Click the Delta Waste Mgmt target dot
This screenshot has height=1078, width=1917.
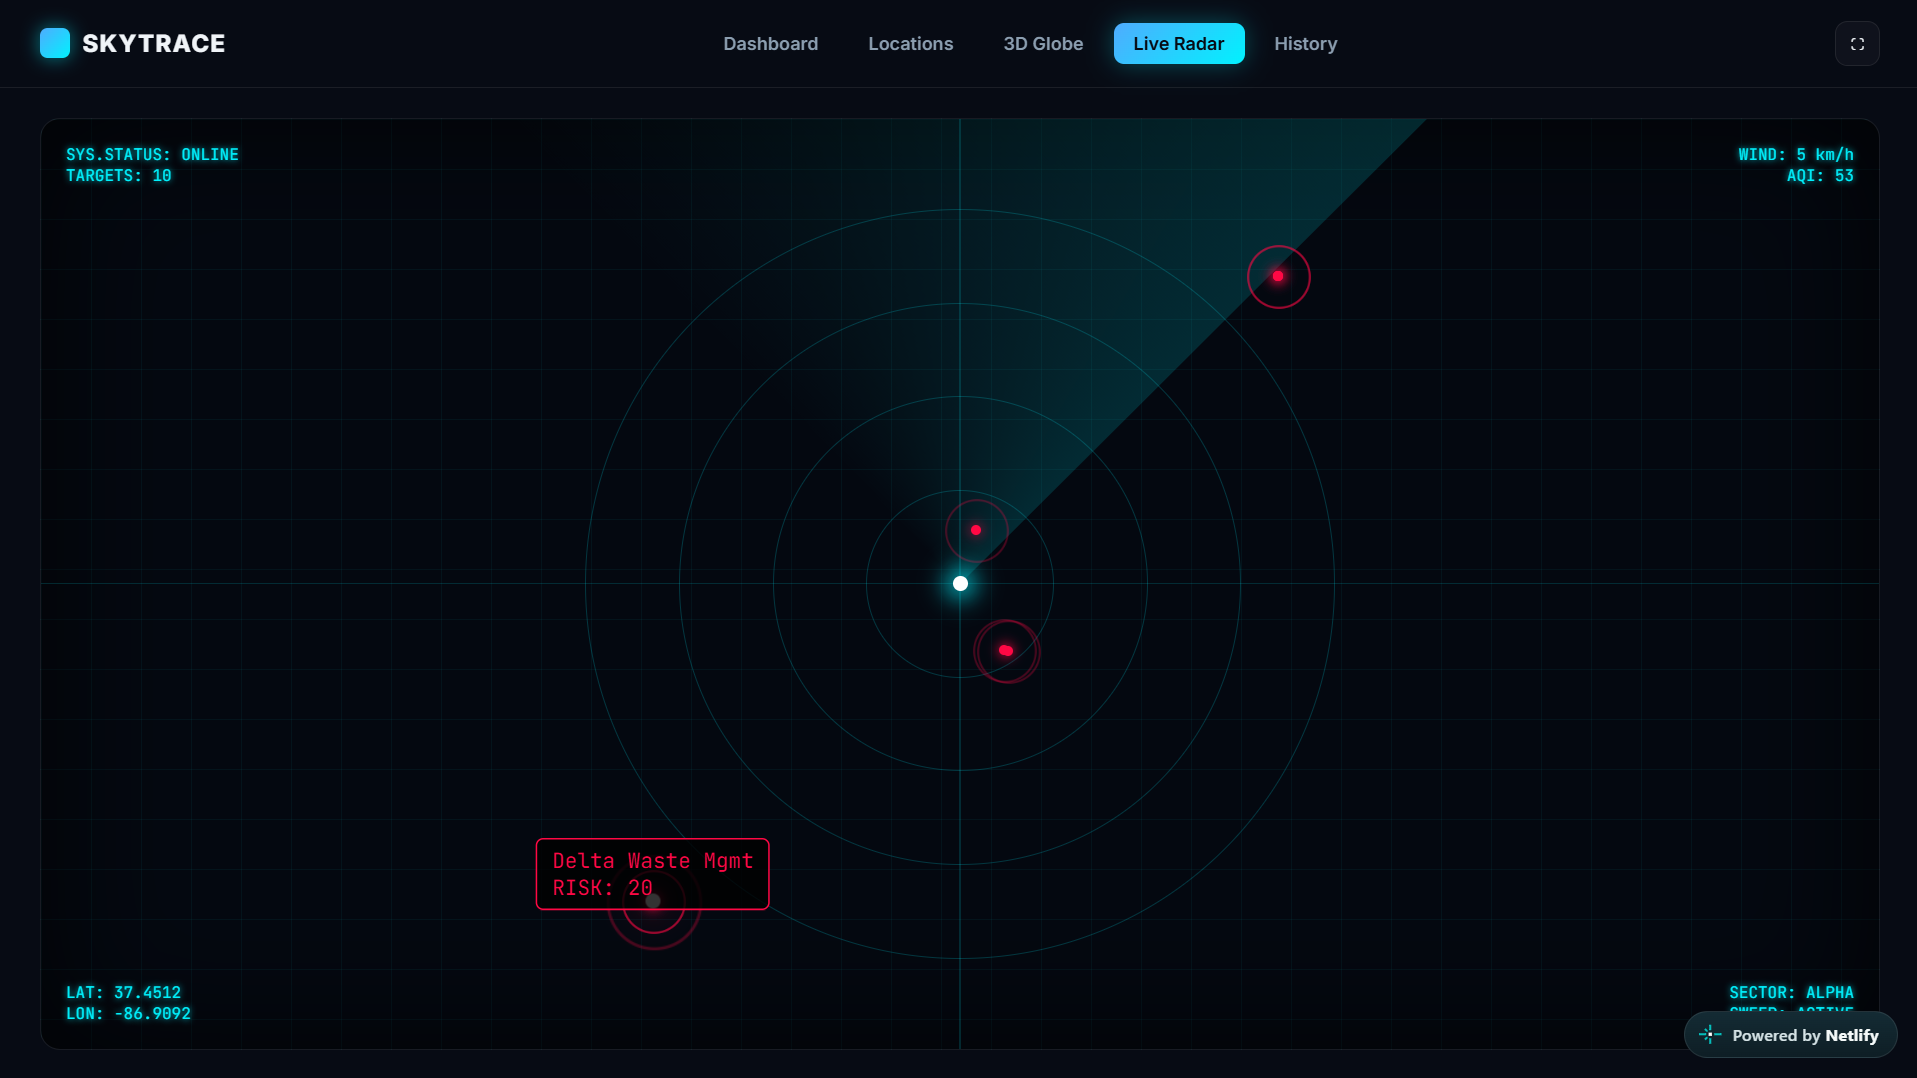pos(653,902)
